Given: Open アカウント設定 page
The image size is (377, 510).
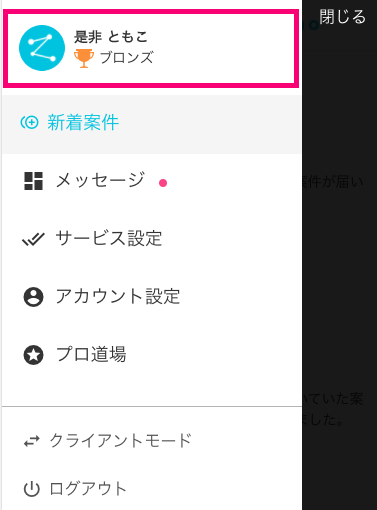Looking at the screenshot, I should [152, 296].
